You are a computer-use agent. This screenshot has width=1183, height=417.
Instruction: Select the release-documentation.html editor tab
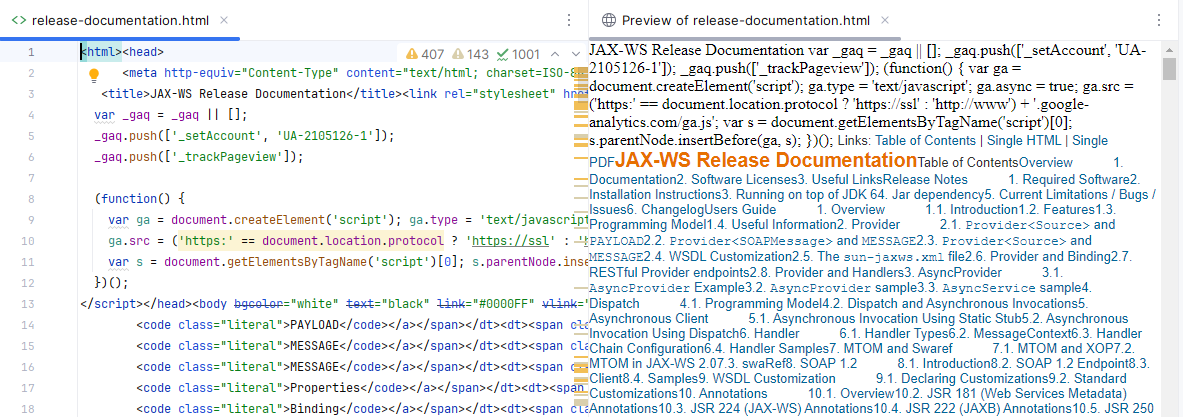click(119, 20)
